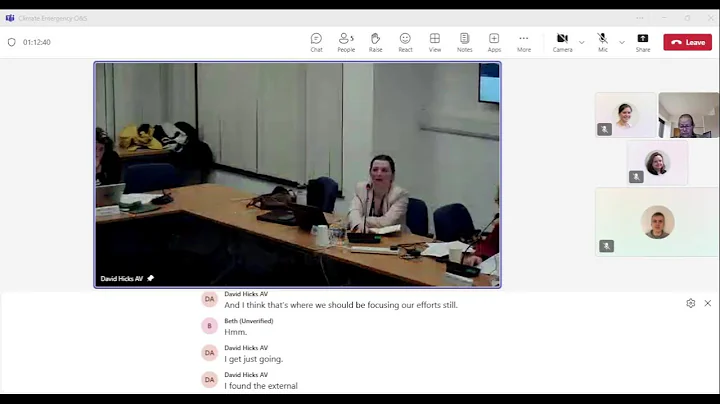Leave the meeting
This screenshot has width=720, height=404.
(x=687, y=42)
